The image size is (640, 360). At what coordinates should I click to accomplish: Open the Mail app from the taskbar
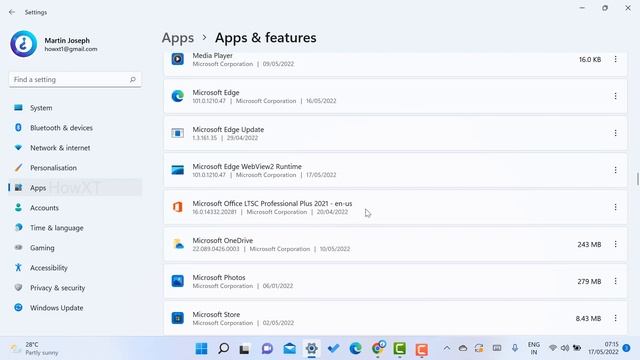[x=289, y=349]
